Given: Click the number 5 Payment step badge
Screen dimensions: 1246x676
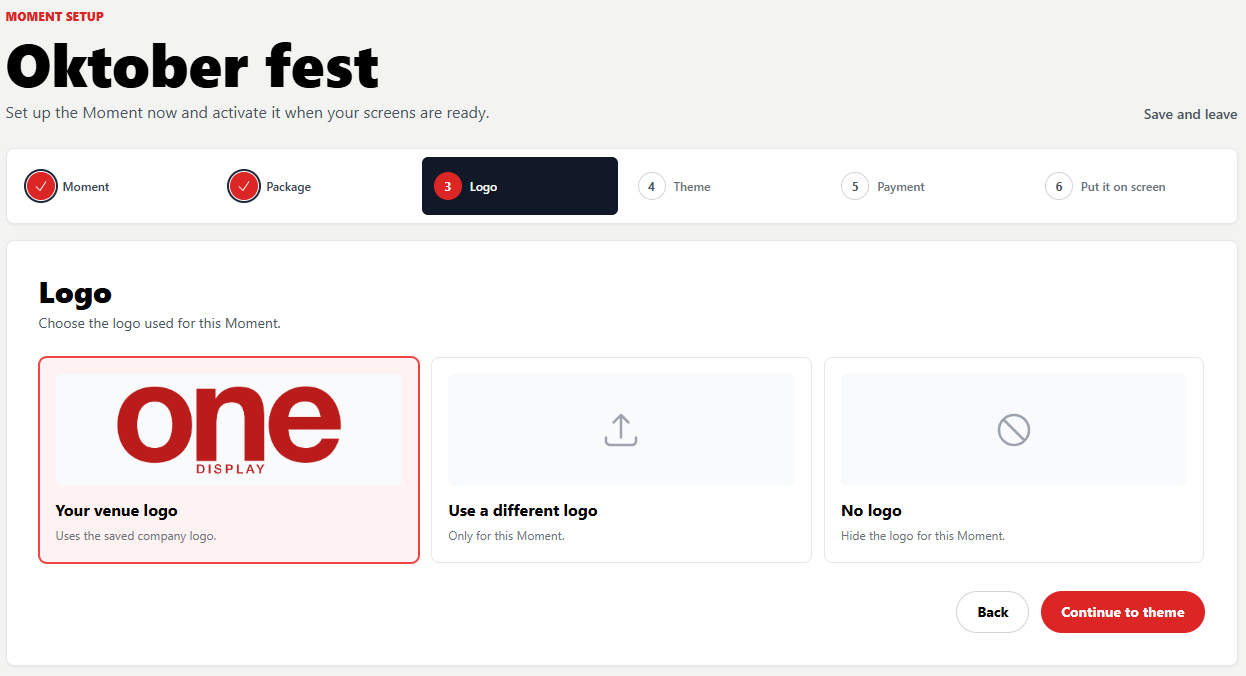Looking at the screenshot, I should point(855,187).
